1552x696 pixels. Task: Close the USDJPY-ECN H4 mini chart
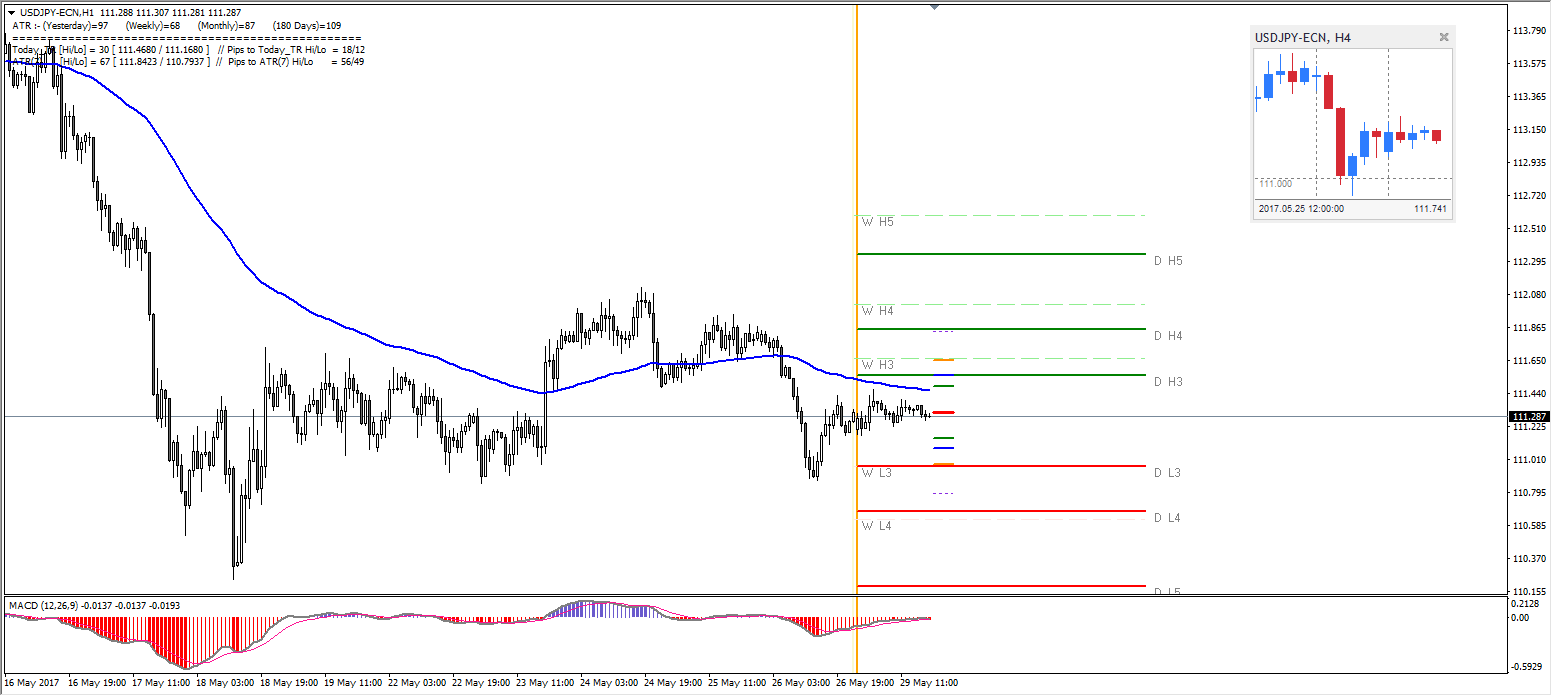[1443, 37]
